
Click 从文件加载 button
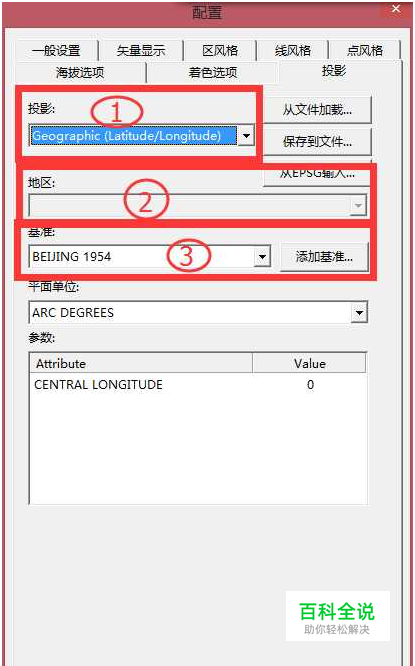(x=317, y=110)
